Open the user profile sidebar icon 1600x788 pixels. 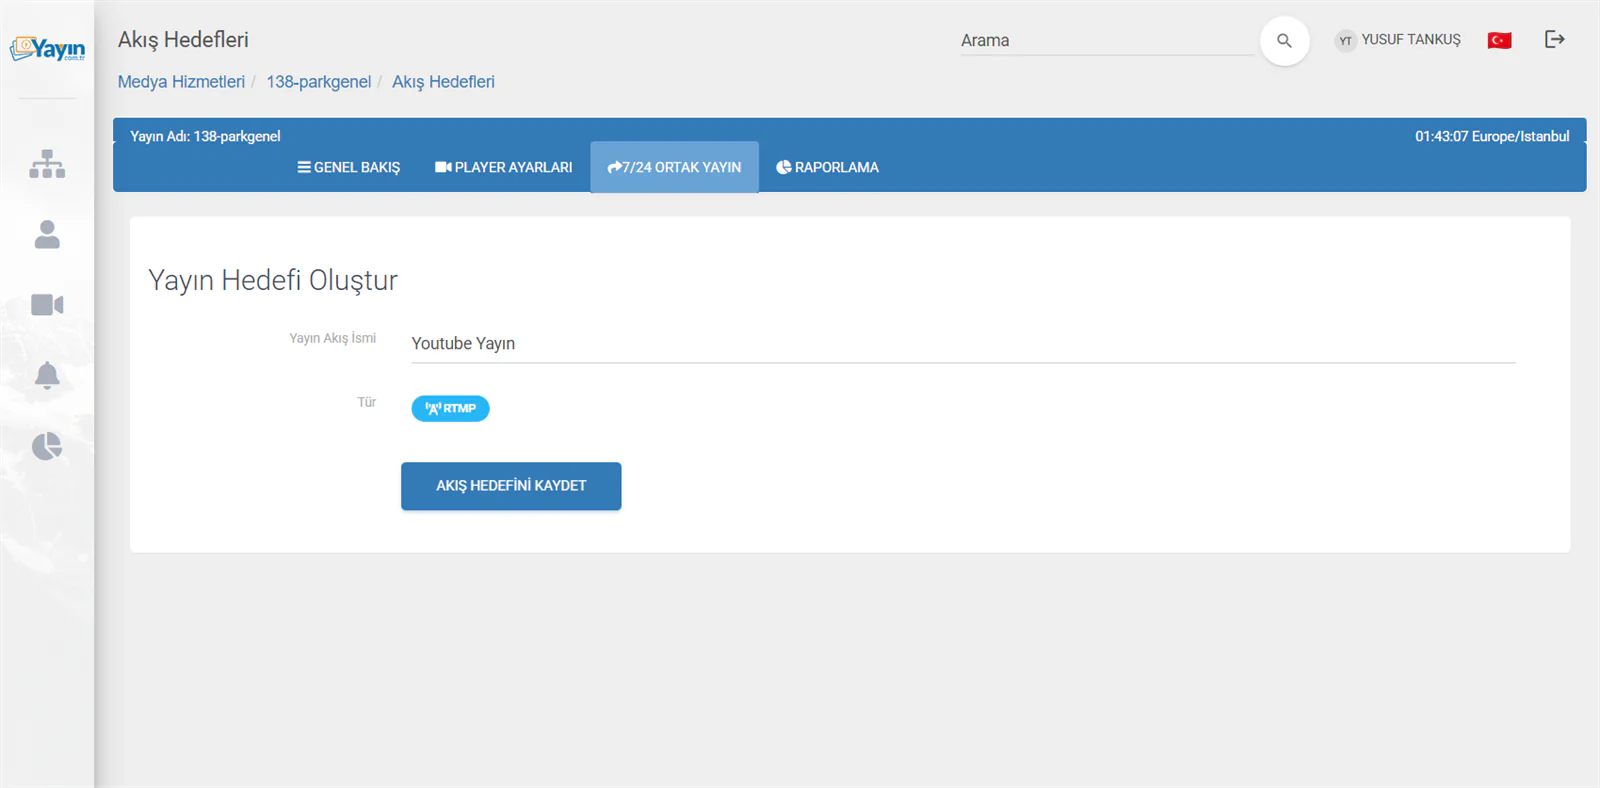pyautogui.click(x=47, y=234)
